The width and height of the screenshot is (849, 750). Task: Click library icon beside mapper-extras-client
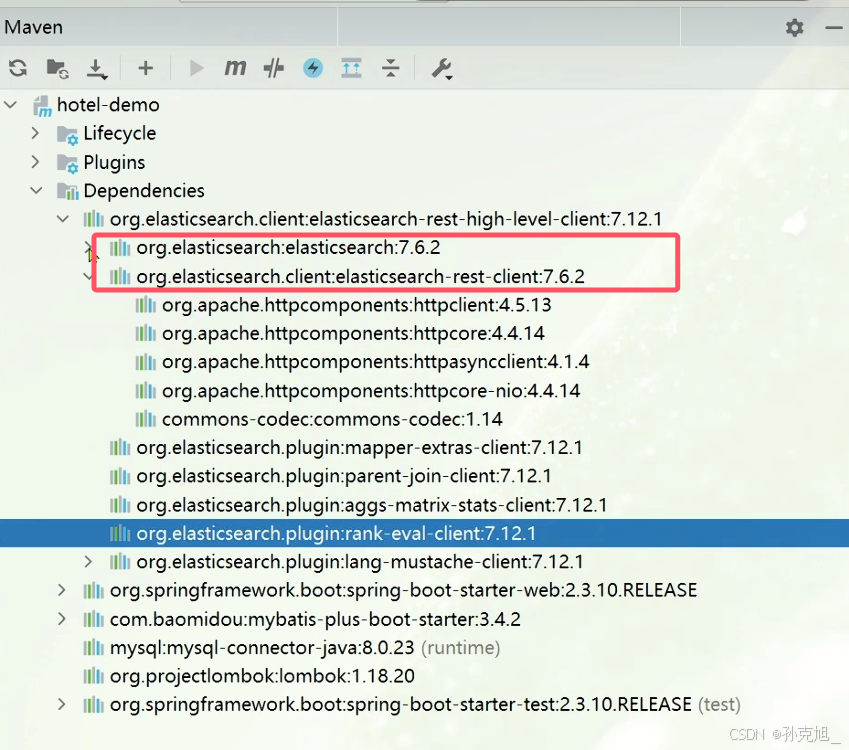pos(120,447)
